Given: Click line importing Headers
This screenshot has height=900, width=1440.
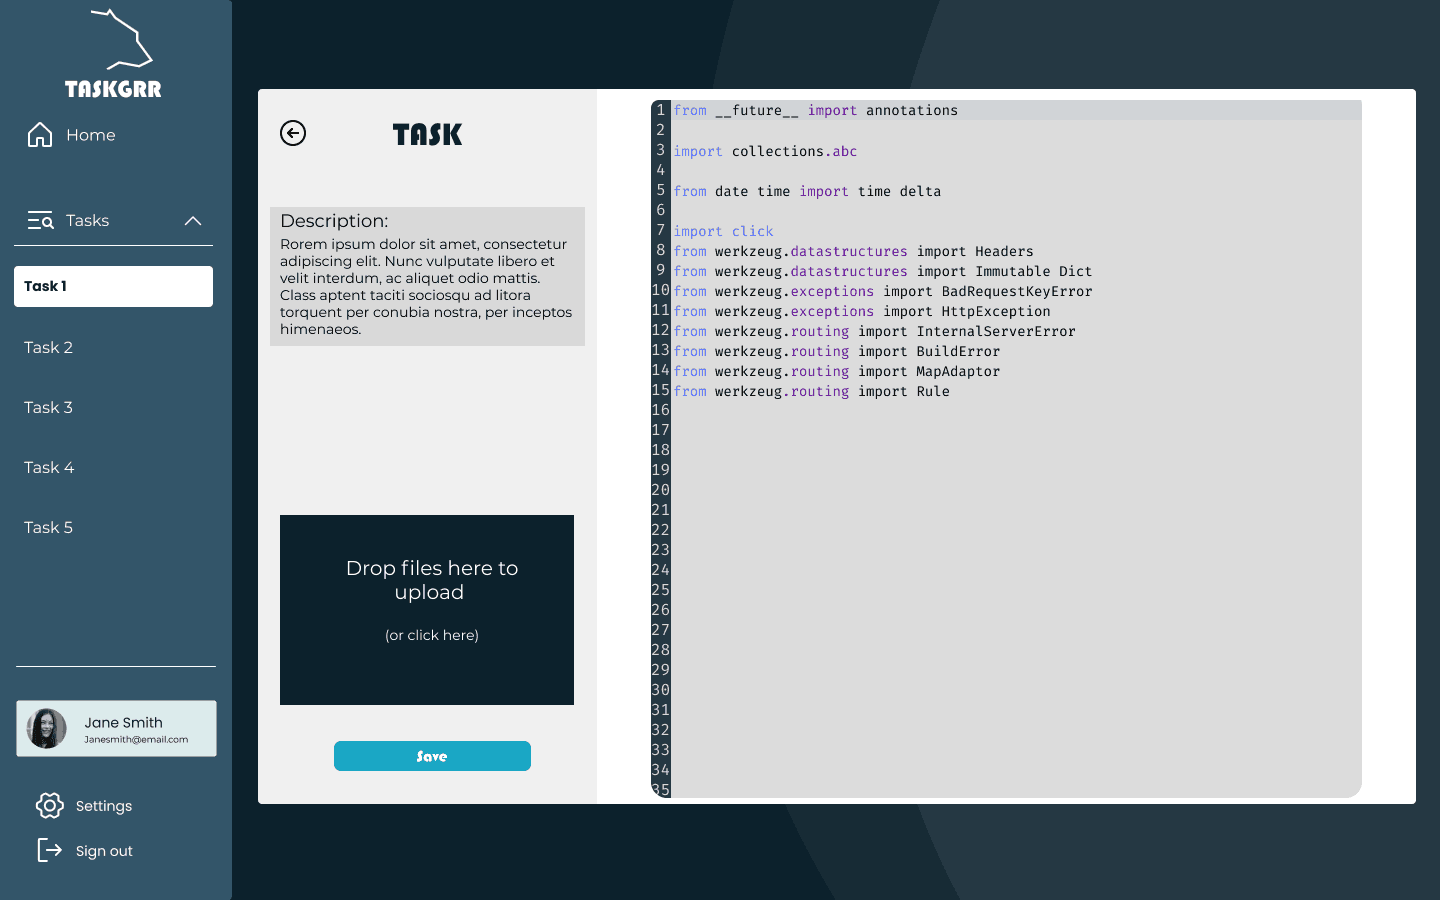Looking at the screenshot, I should [x=854, y=251].
